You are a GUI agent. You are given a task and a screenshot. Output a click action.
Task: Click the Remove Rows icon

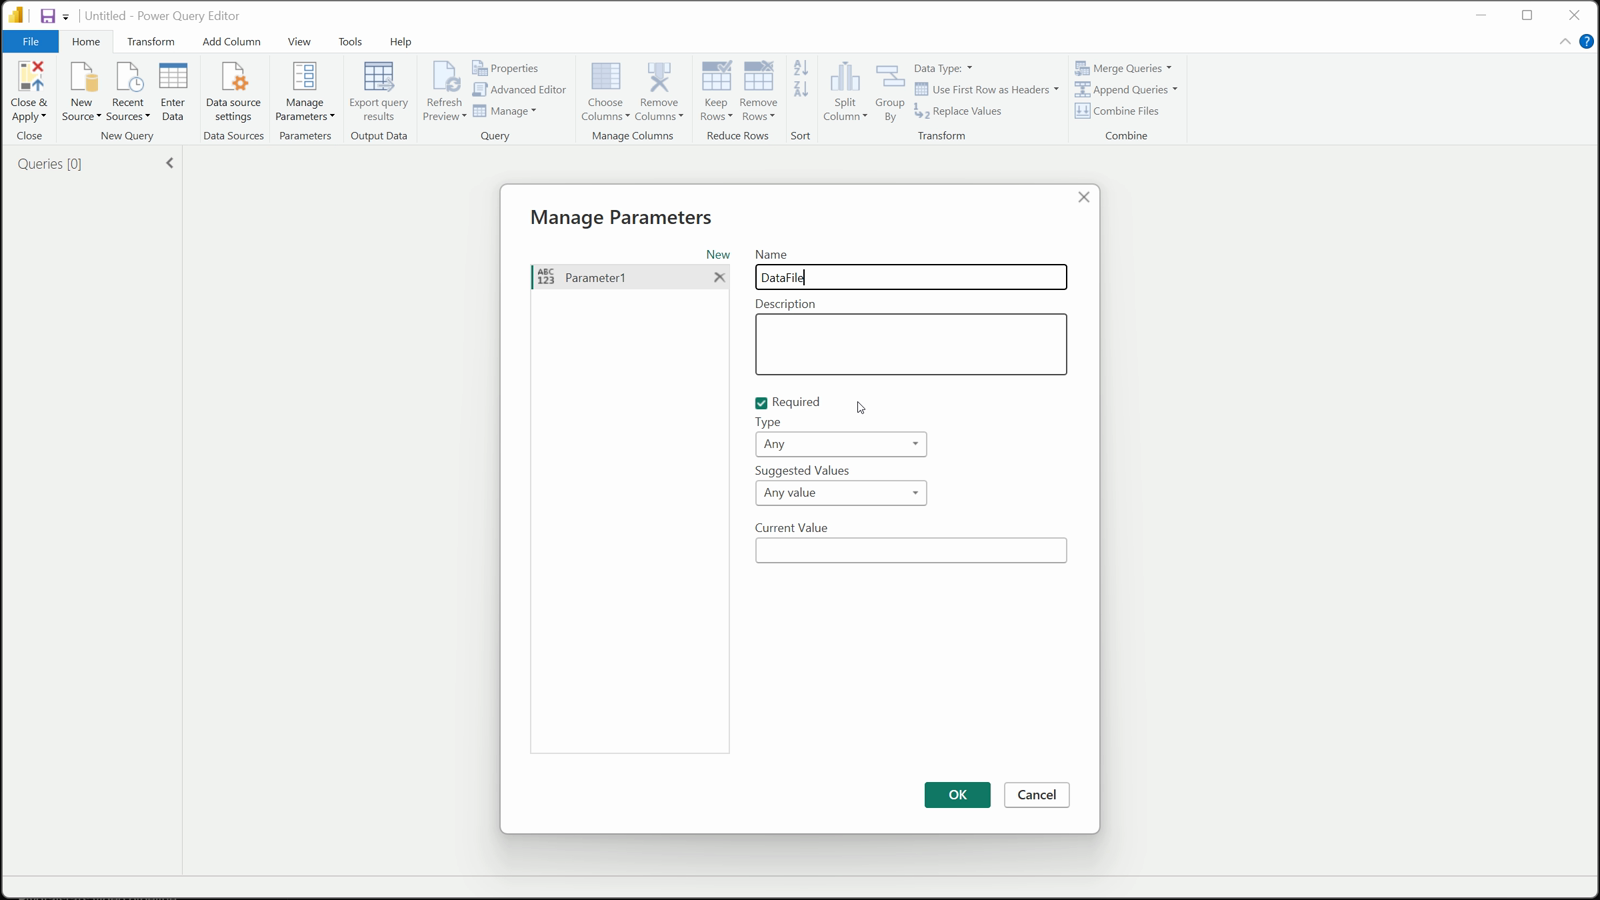click(759, 77)
